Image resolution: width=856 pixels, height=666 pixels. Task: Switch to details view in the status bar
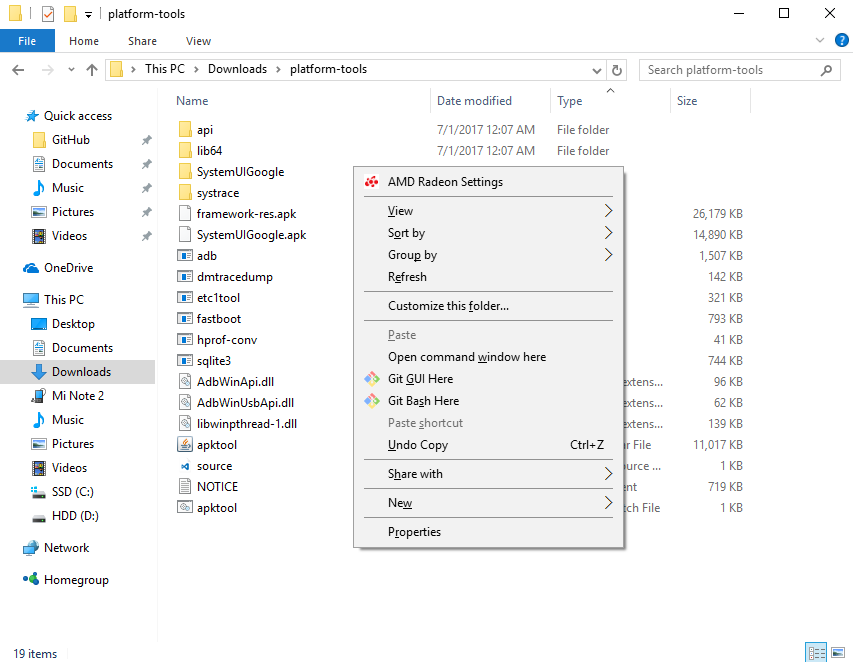(x=815, y=652)
